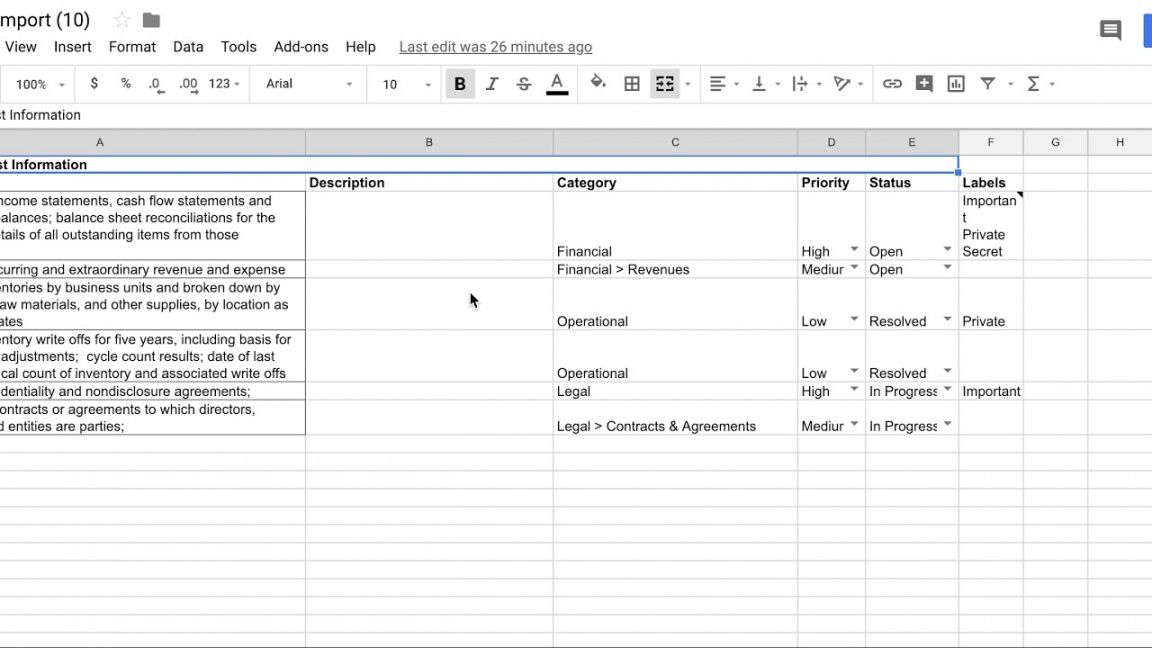Click the merge cells icon

665,84
